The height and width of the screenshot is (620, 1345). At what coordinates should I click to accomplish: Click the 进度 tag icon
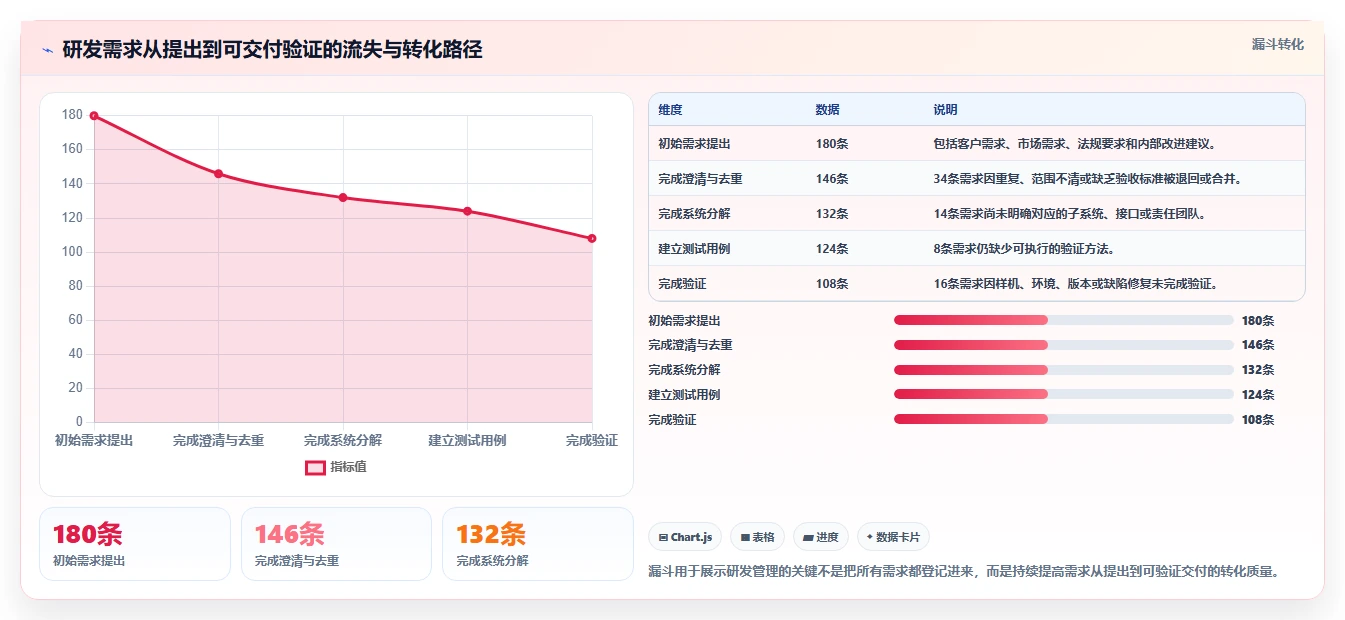pos(808,538)
